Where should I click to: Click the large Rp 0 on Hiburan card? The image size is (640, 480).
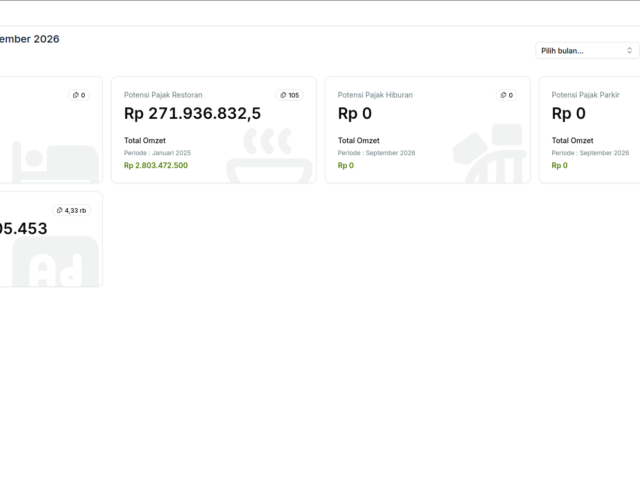pos(355,113)
